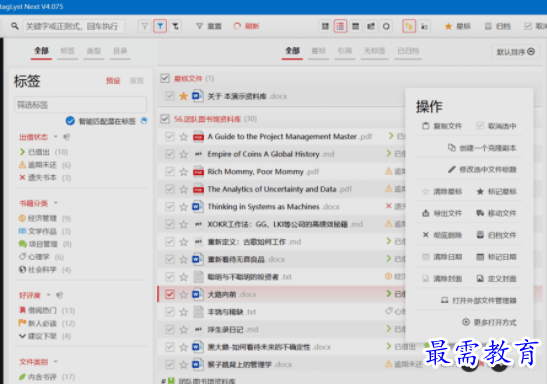Star the Empire of Coins file

point(183,154)
